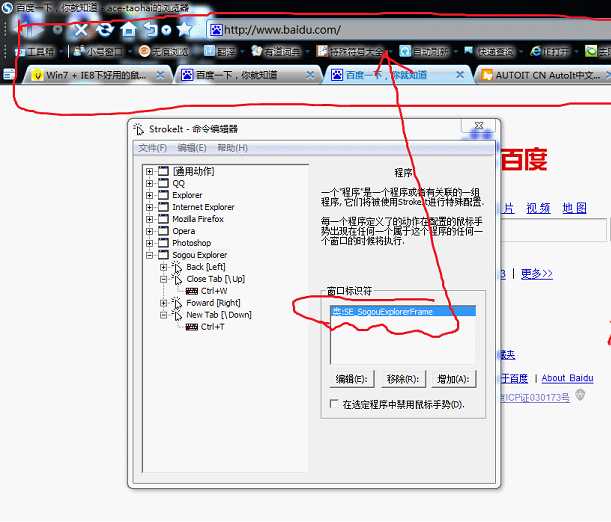Collapse the Close Tab gesture node

coord(164,279)
